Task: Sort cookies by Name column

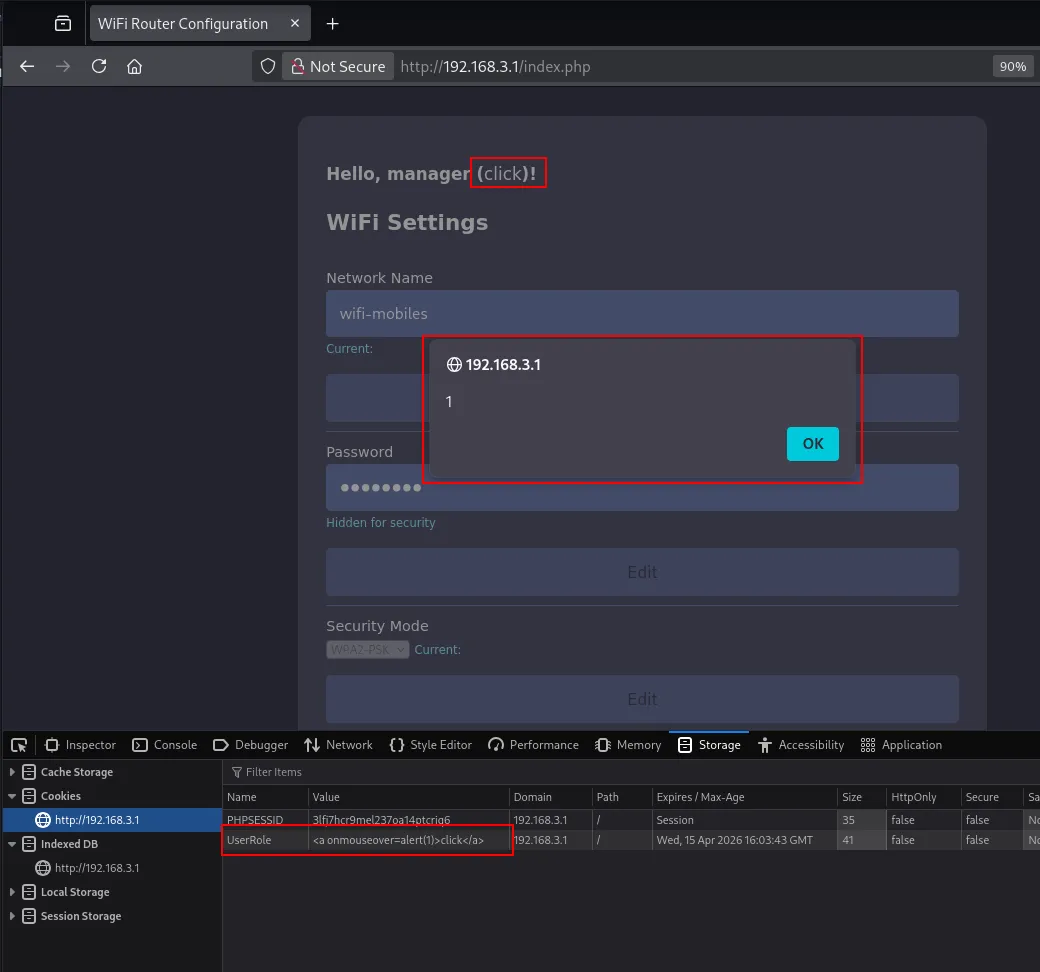Action: coord(265,798)
